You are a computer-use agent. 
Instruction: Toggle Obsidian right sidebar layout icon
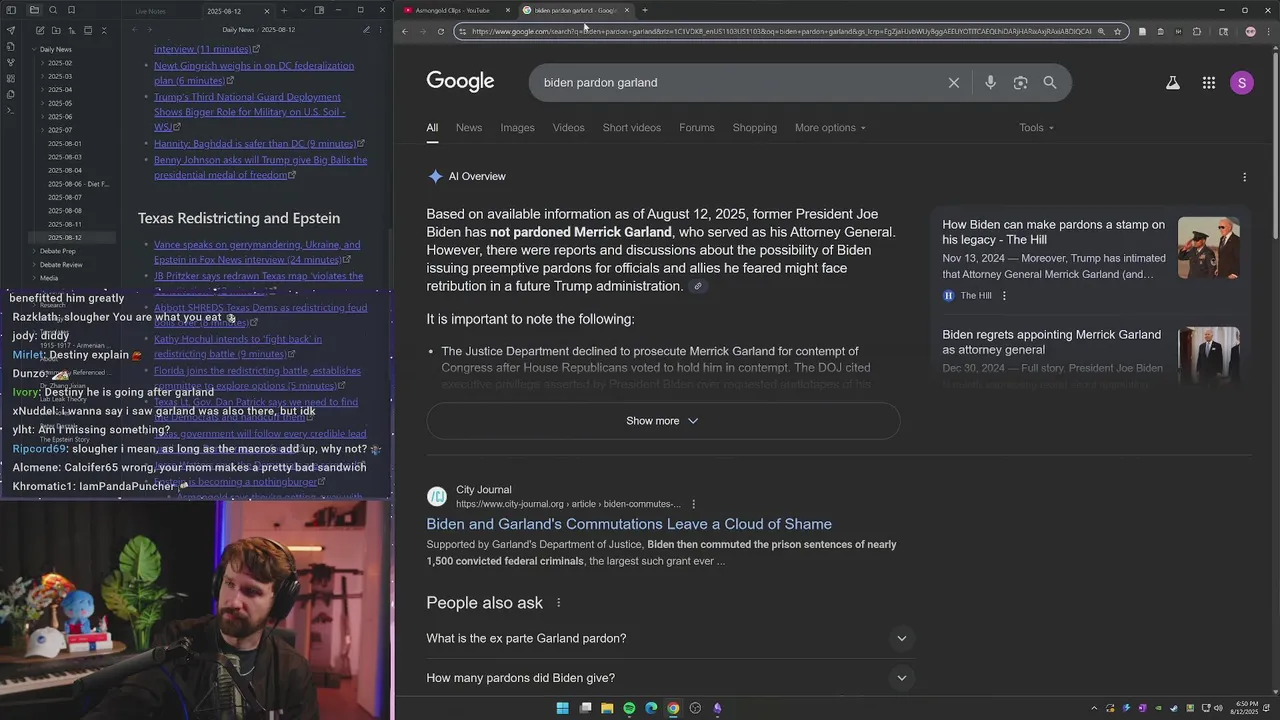[x=319, y=10]
